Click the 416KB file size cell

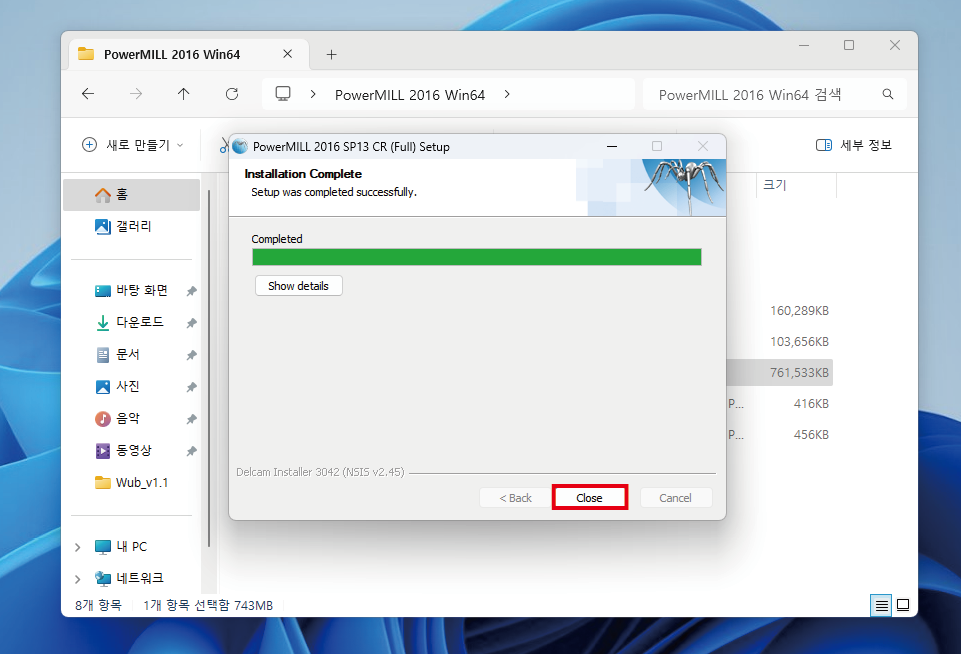[811, 403]
